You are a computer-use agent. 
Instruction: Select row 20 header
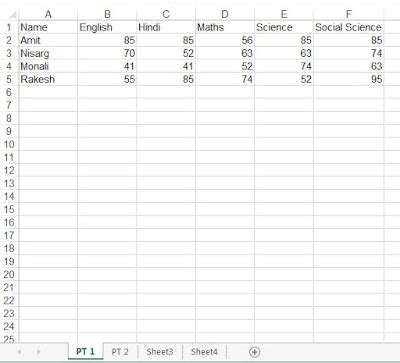point(9,274)
